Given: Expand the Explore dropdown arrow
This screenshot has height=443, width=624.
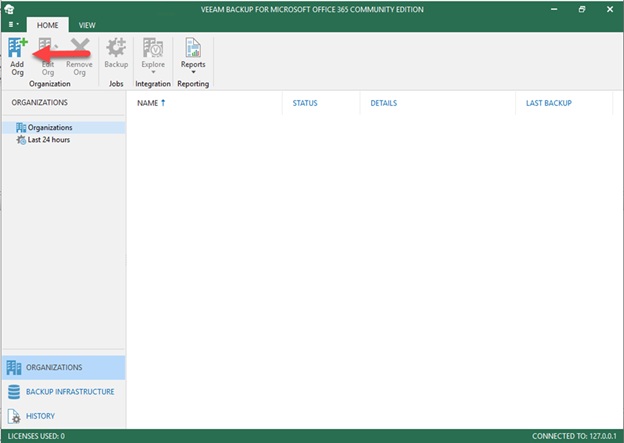Looking at the screenshot, I should pos(153,72).
